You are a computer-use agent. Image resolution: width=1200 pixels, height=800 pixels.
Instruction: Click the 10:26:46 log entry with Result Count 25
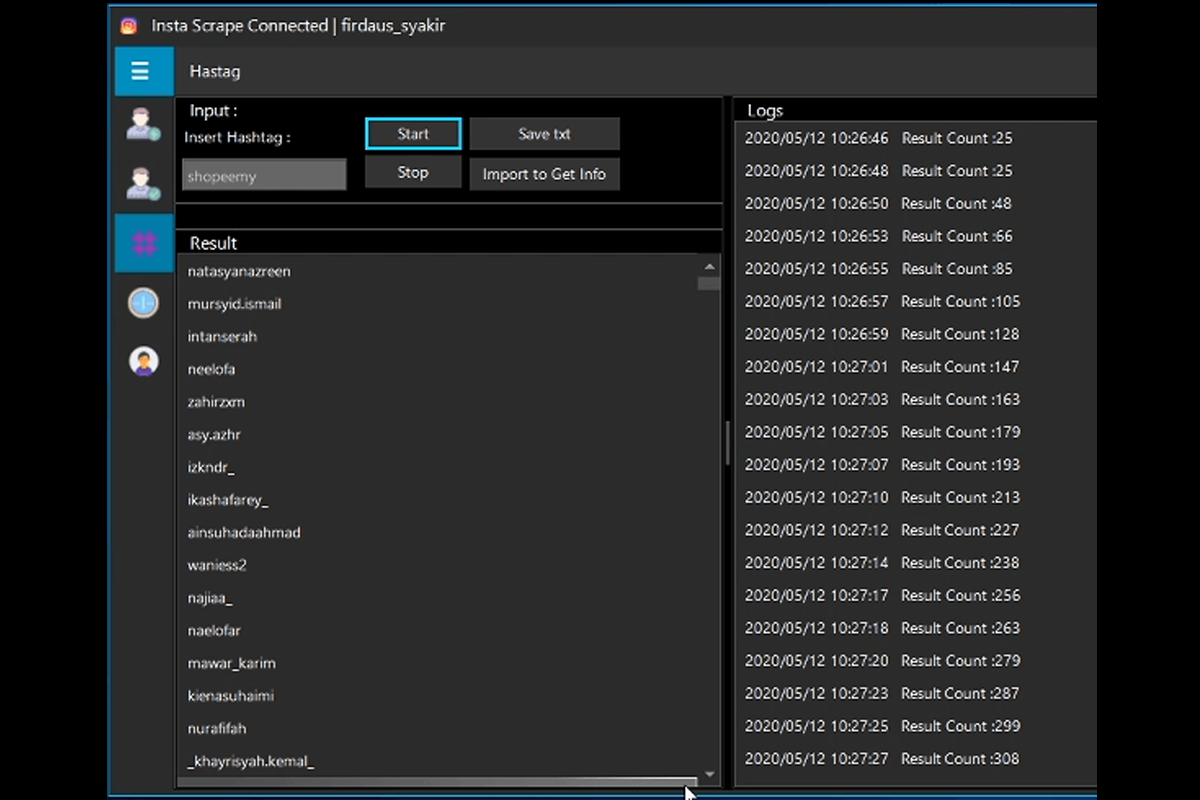879,138
